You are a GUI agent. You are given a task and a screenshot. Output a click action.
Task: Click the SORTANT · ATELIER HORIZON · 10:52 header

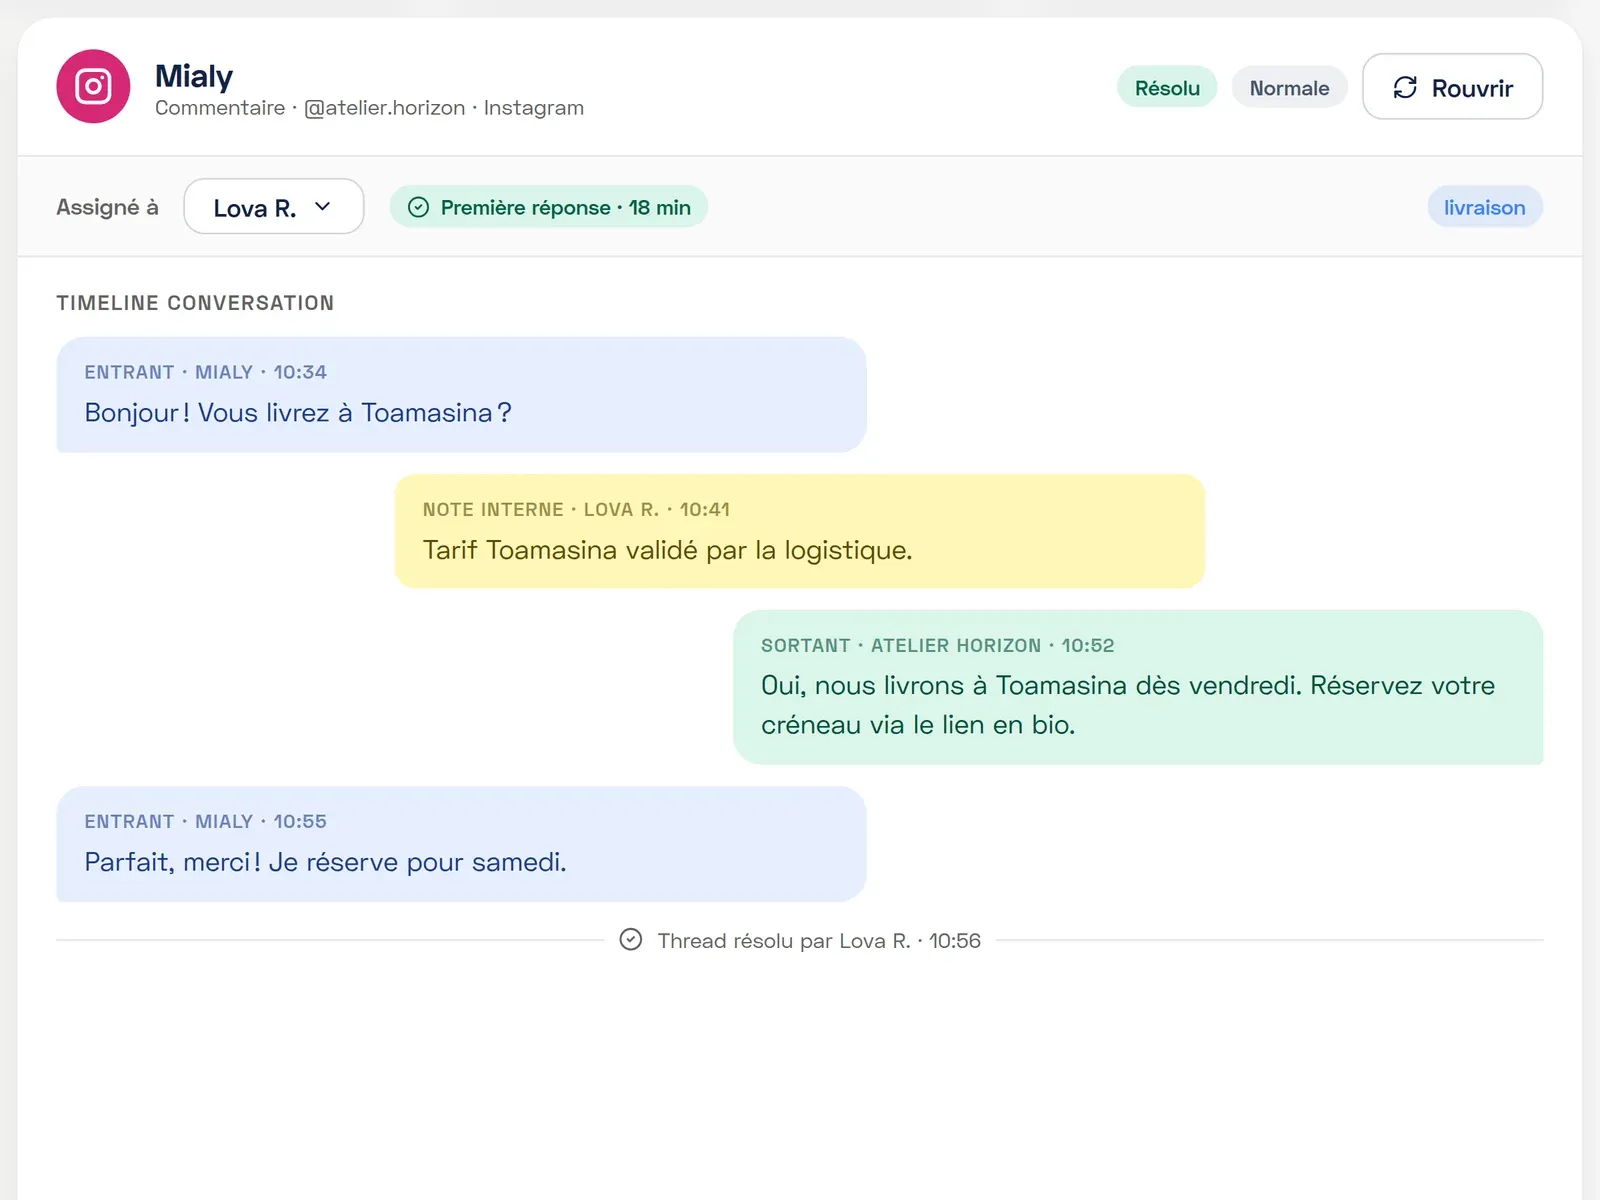tap(937, 645)
